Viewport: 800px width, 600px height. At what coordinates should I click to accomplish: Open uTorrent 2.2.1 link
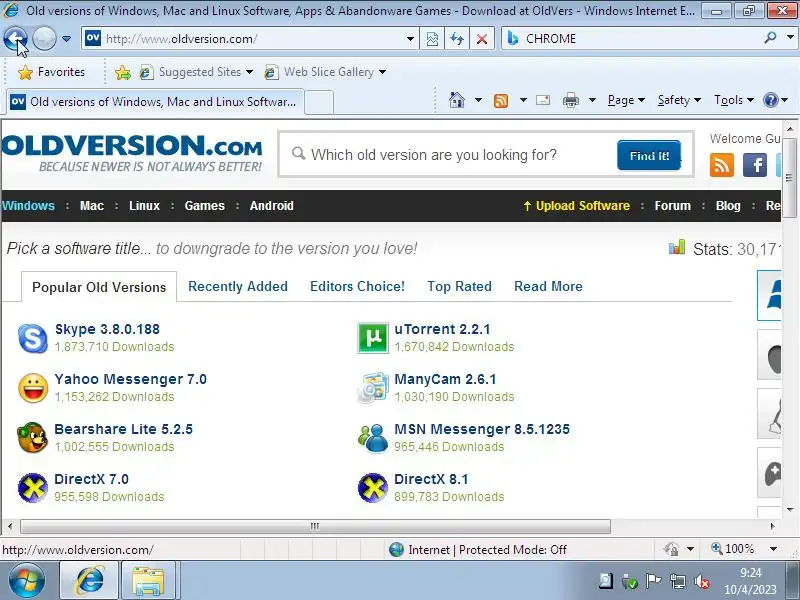click(x=442, y=329)
